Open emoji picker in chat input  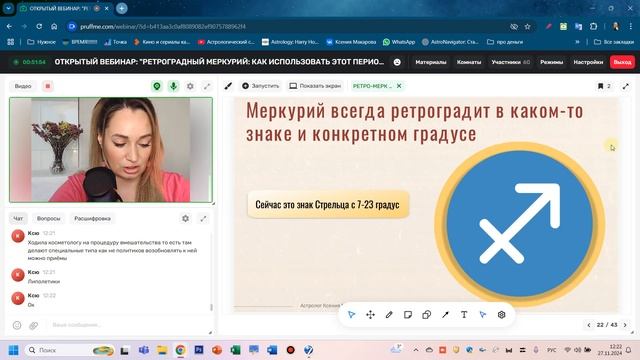[17, 325]
